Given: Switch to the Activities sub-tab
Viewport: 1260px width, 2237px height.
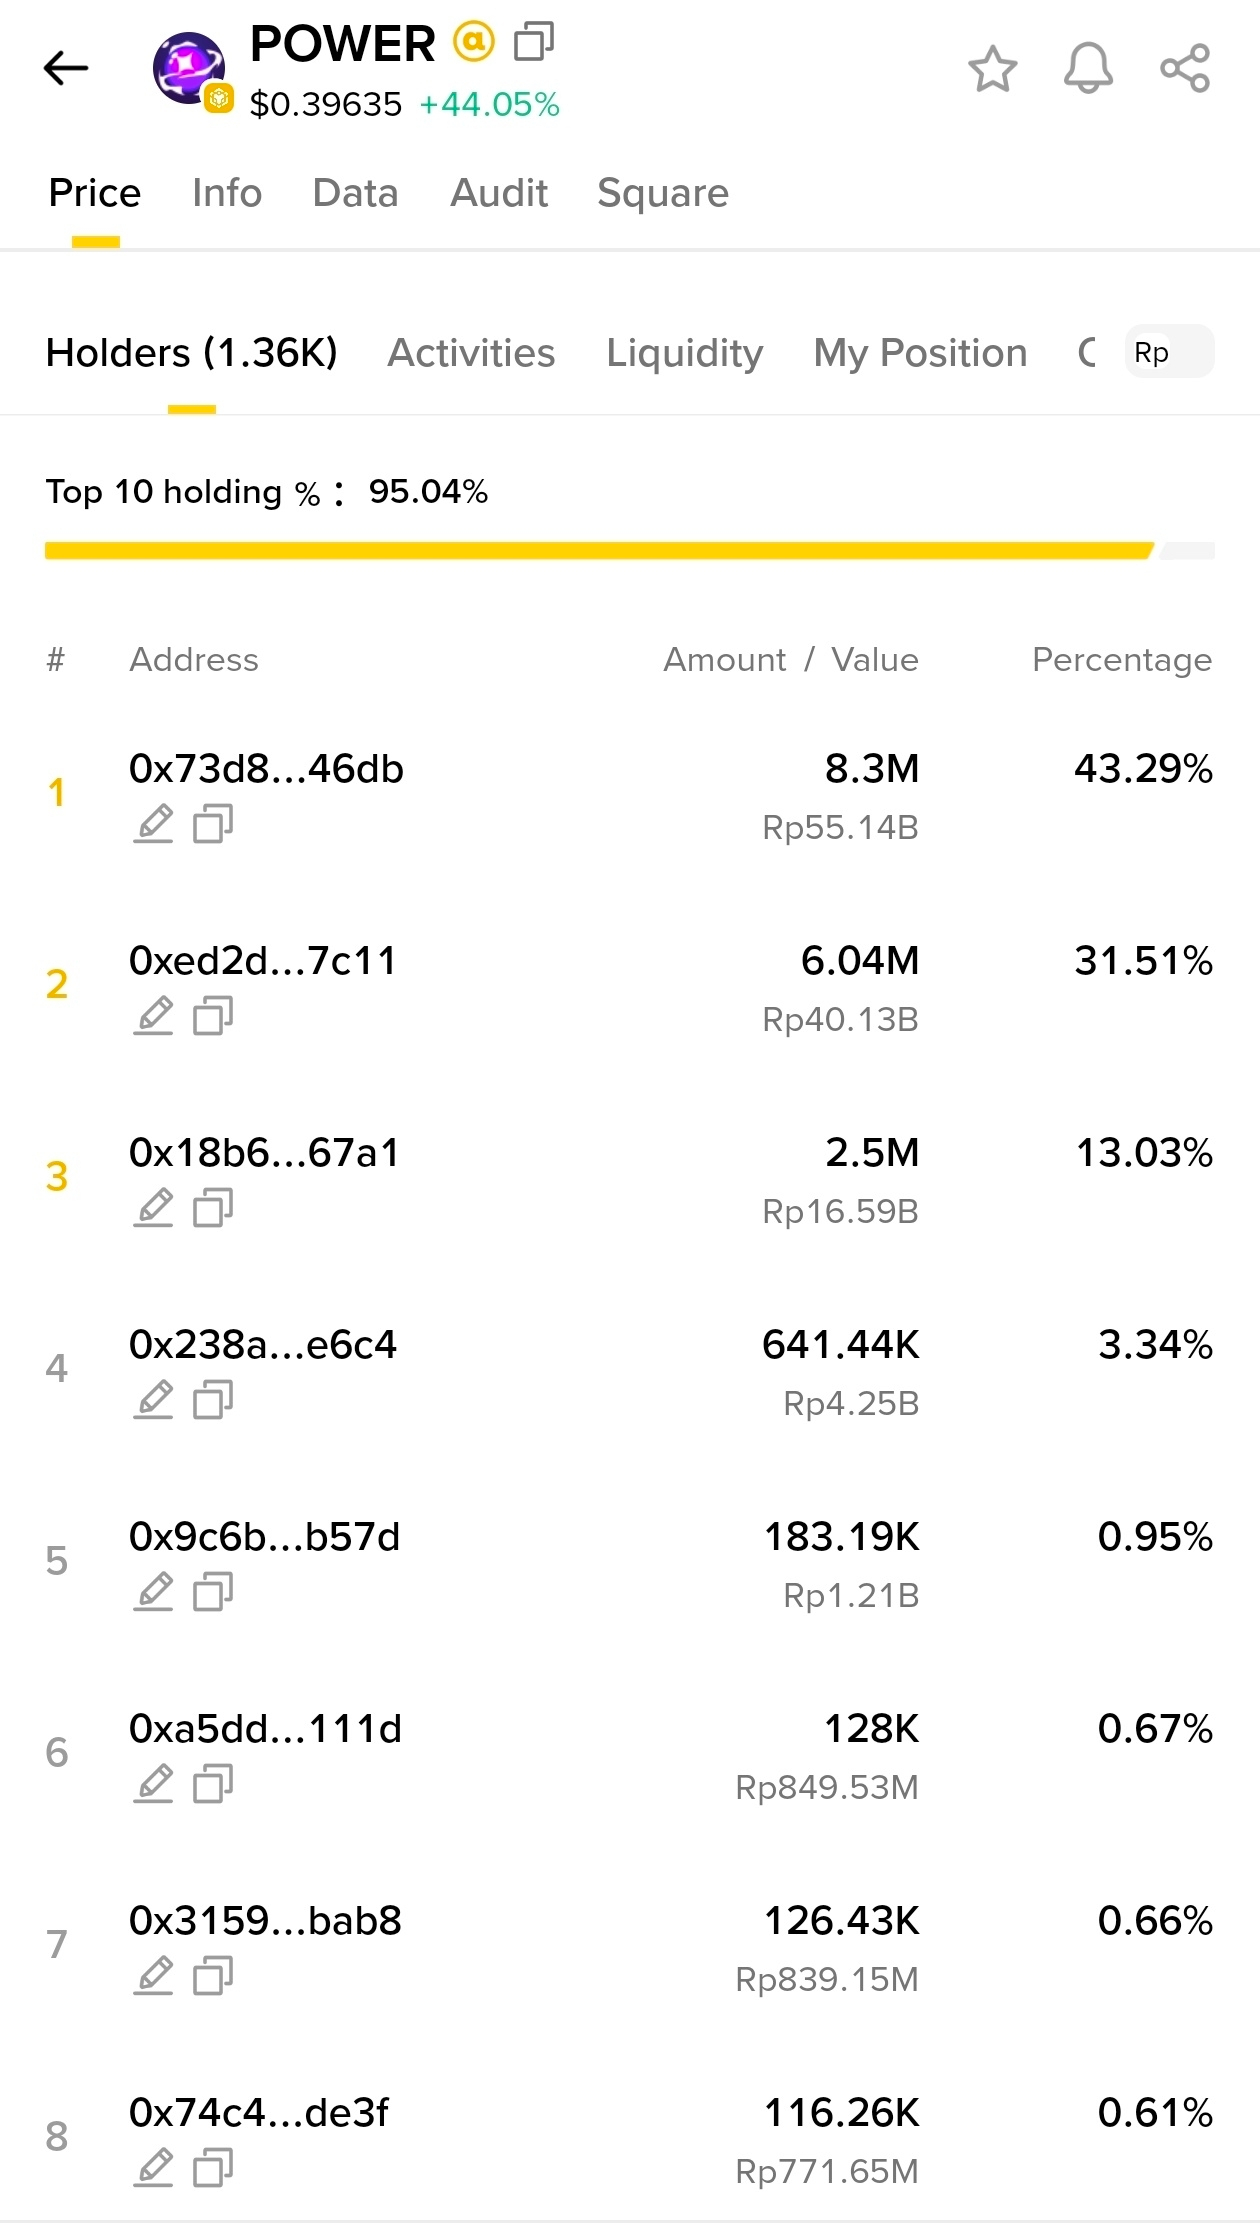Looking at the screenshot, I should [x=471, y=353].
